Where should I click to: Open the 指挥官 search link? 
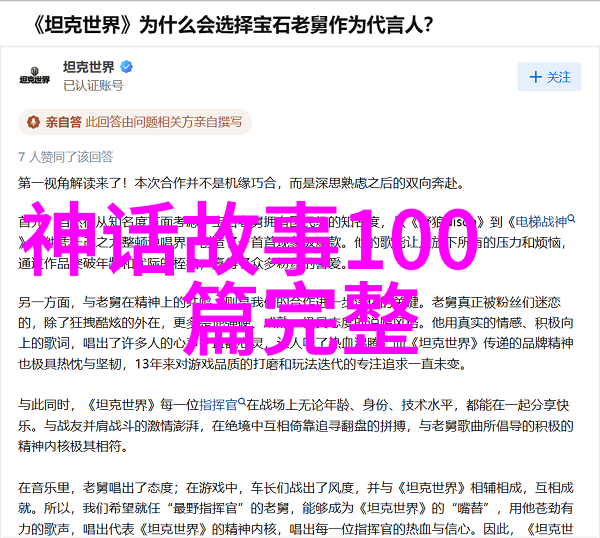click(222, 404)
